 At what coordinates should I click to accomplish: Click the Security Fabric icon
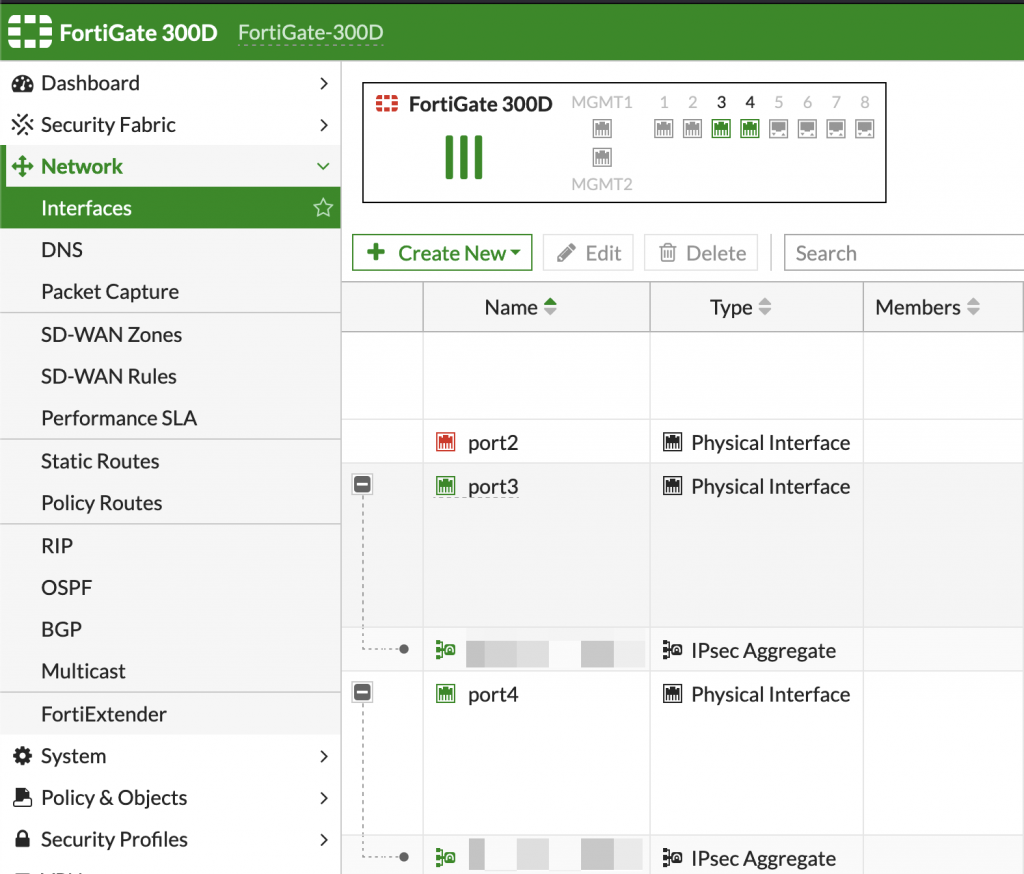pos(22,125)
